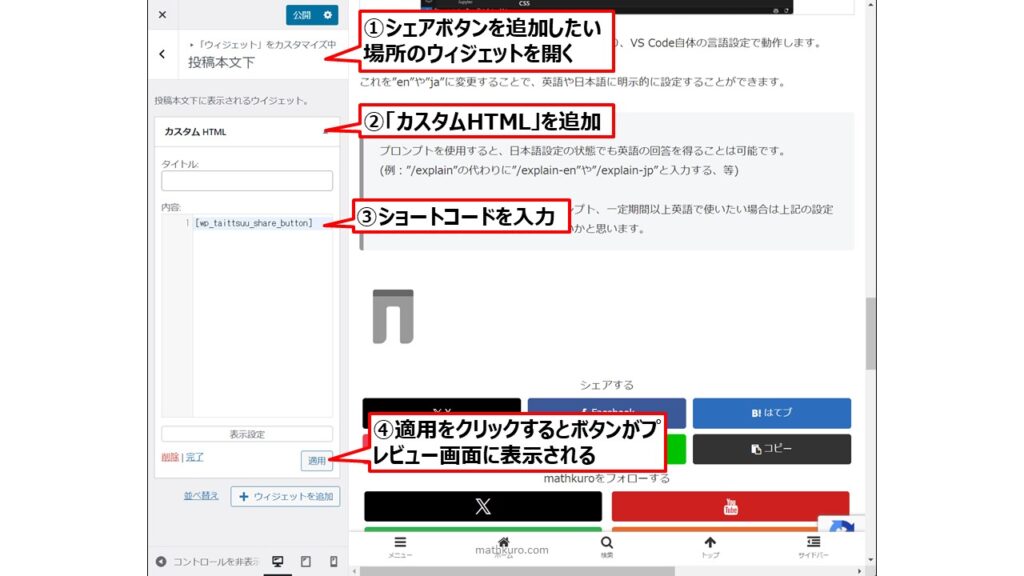Open publish settings gear icon

coord(328,14)
